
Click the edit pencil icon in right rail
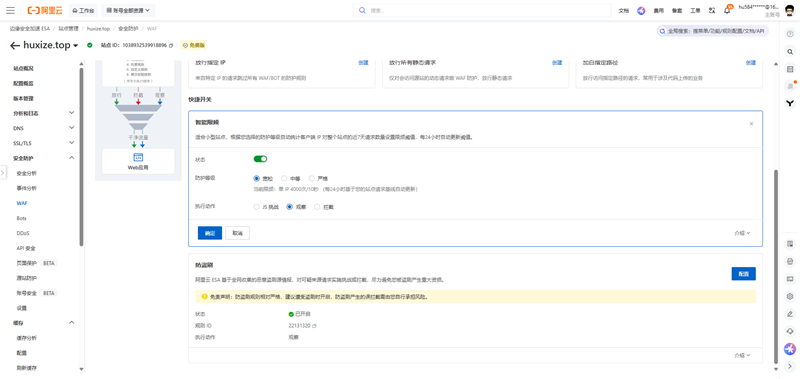(790, 314)
